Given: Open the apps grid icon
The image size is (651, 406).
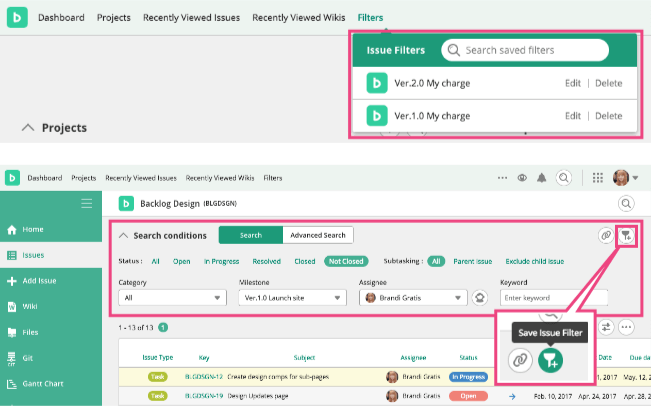Looking at the screenshot, I should click(597, 178).
